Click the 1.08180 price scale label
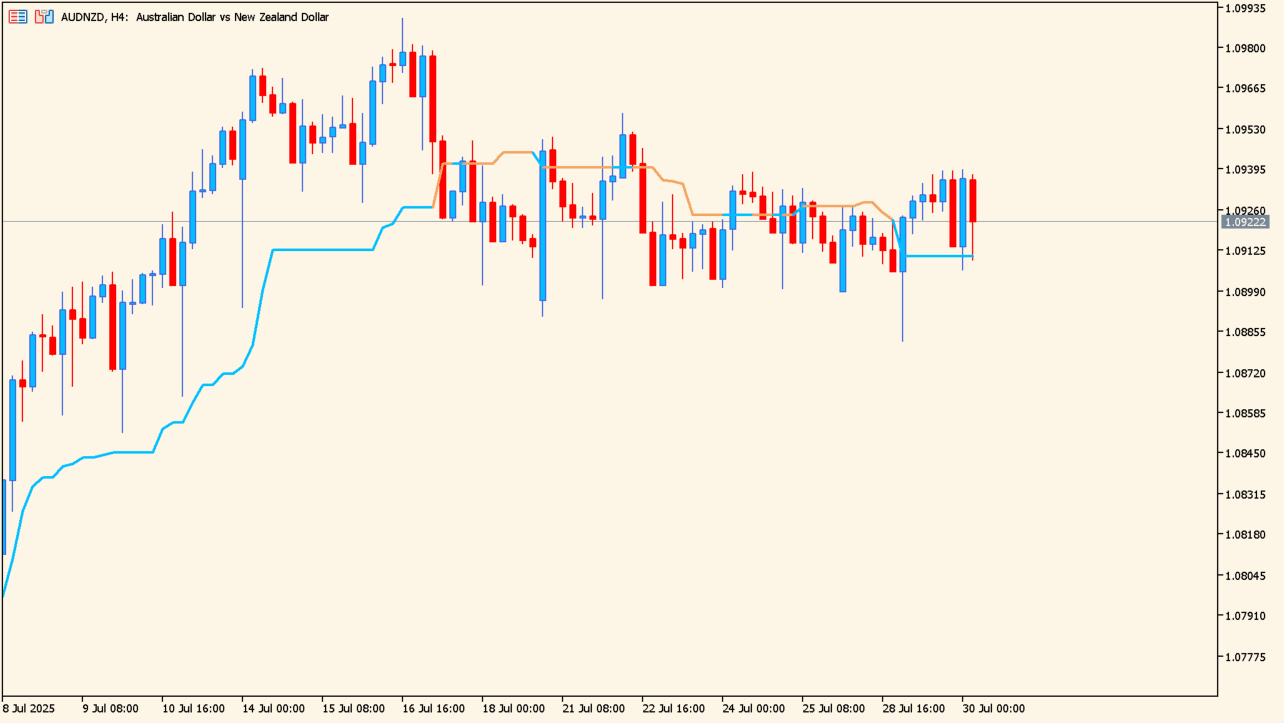This screenshot has width=1284, height=723. coord(1246,535)
